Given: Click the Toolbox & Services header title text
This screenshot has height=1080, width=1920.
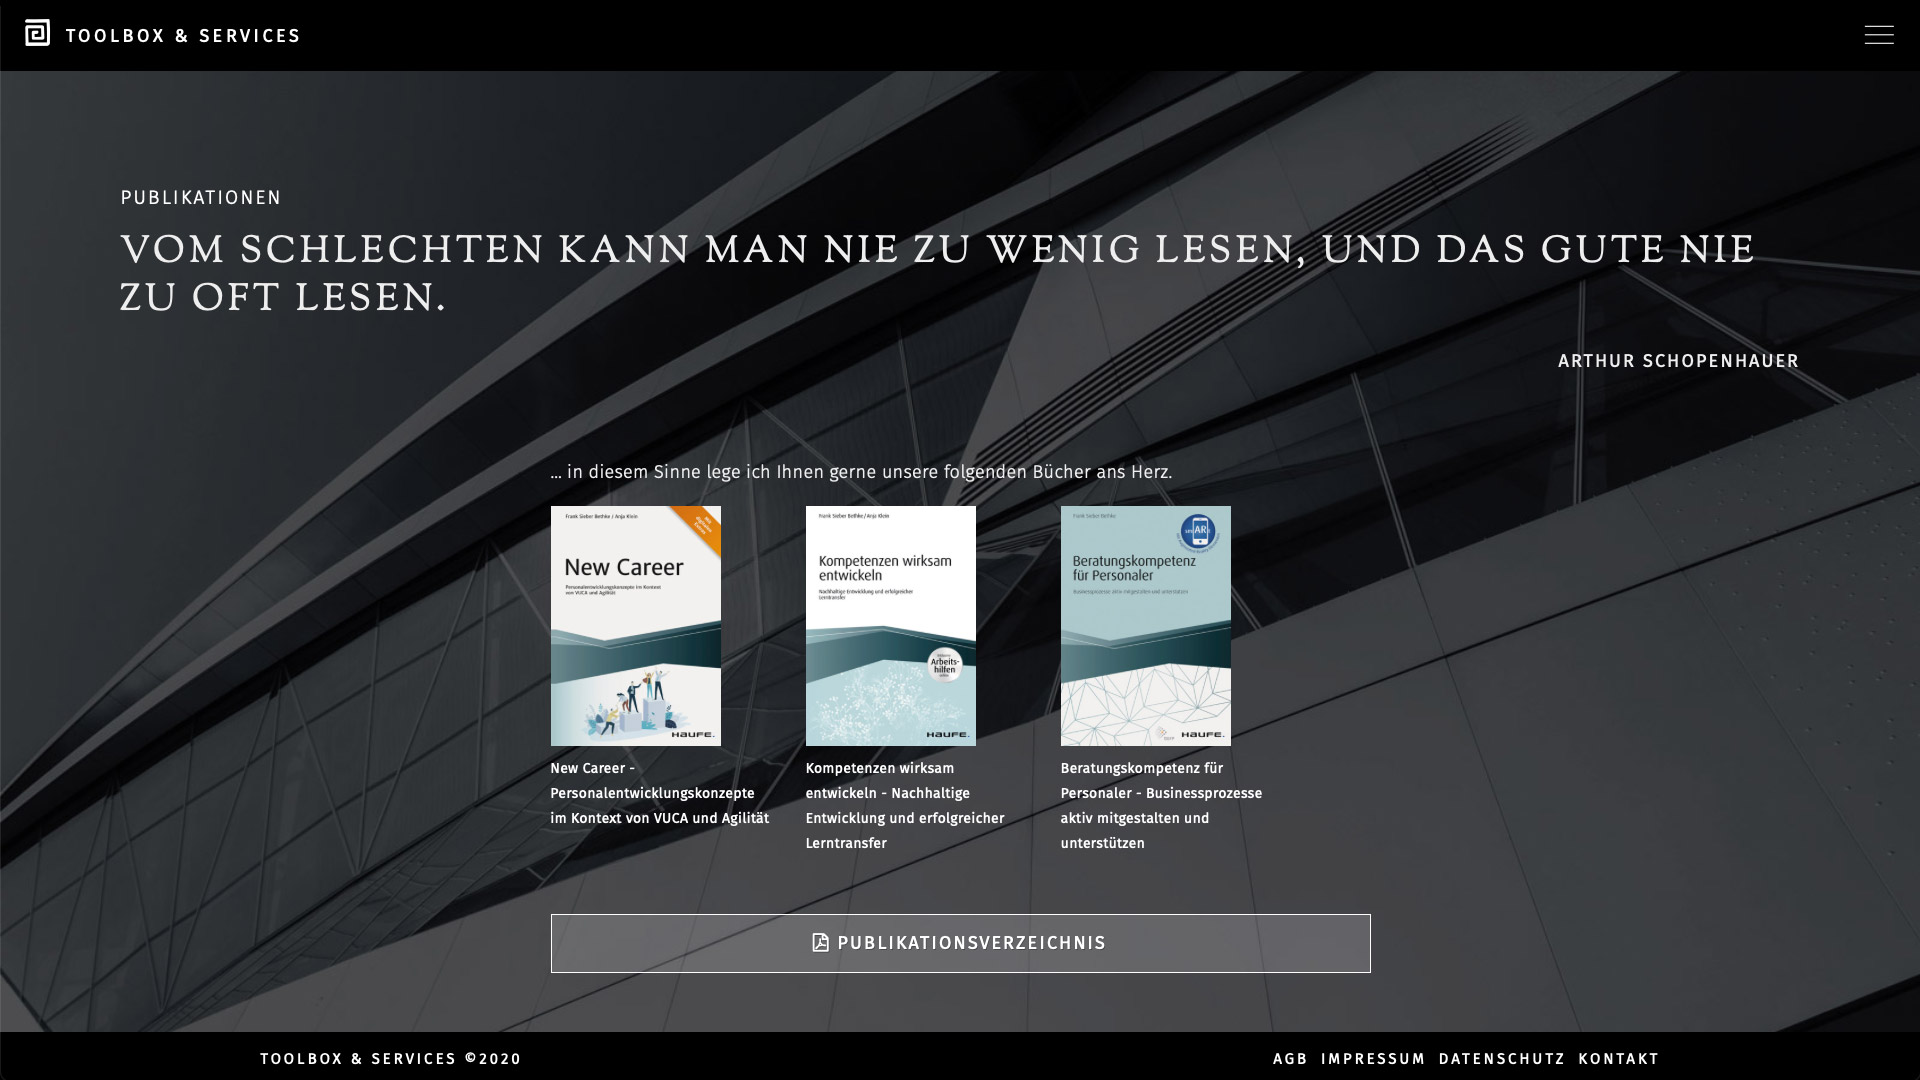Looking at the screenshot, I should click(x=183, y=36).
